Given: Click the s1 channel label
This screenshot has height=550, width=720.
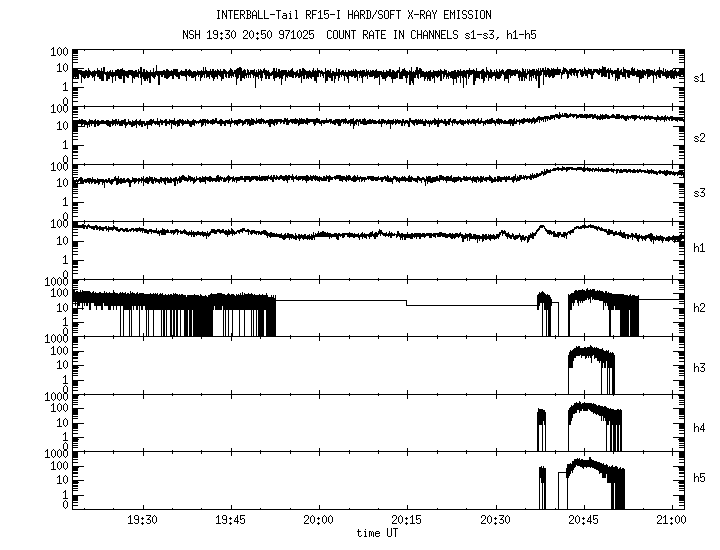Looking at the screenshot, I should (x=700, y=76).
